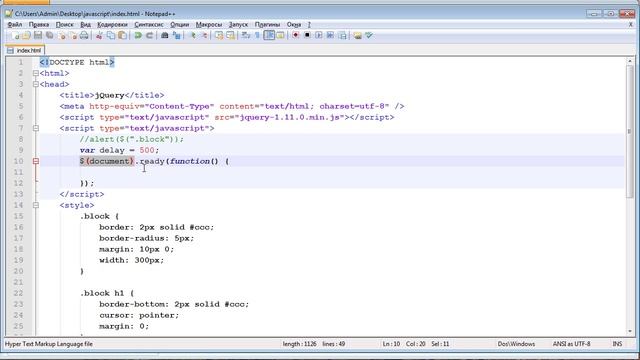Viewport: 640px width, 360px height.
Task: Enable synchronized horizontal scrolling icon
Action: click(231, 36)
